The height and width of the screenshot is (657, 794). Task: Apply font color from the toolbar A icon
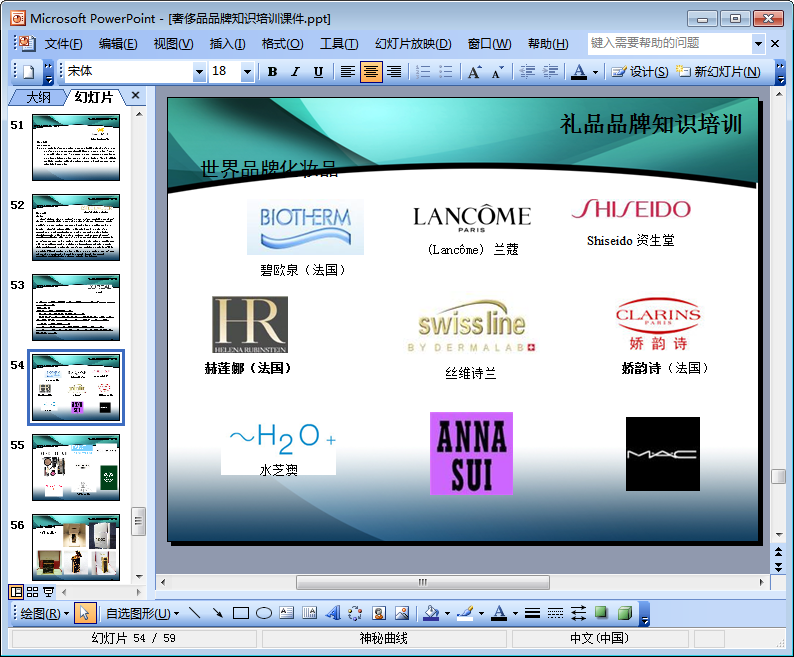tap(579, 72)
